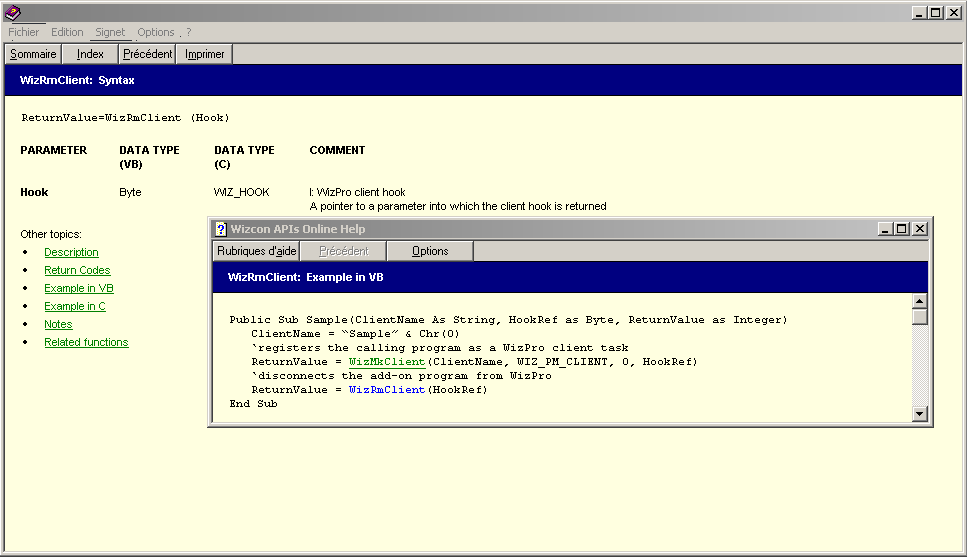Click the scrollbar thumb in popup window

[x=920, y=316]
